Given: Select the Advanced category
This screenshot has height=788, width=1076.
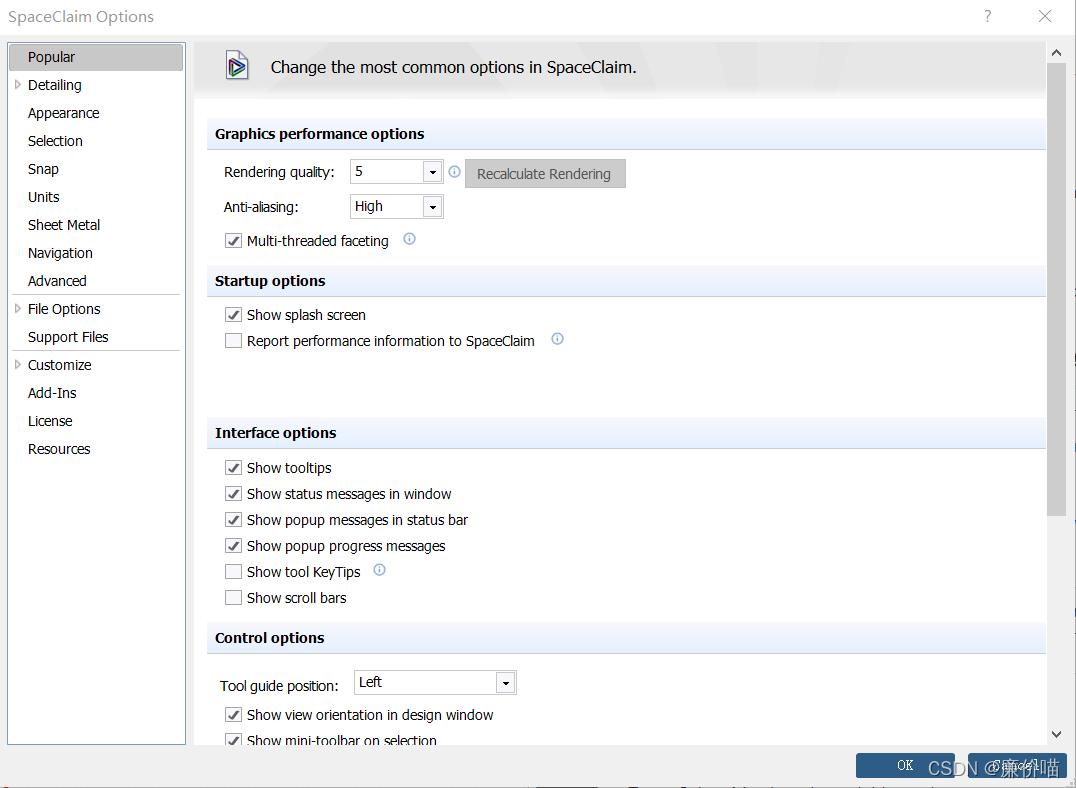Looking at the screenshot, I should coord(57,281).
